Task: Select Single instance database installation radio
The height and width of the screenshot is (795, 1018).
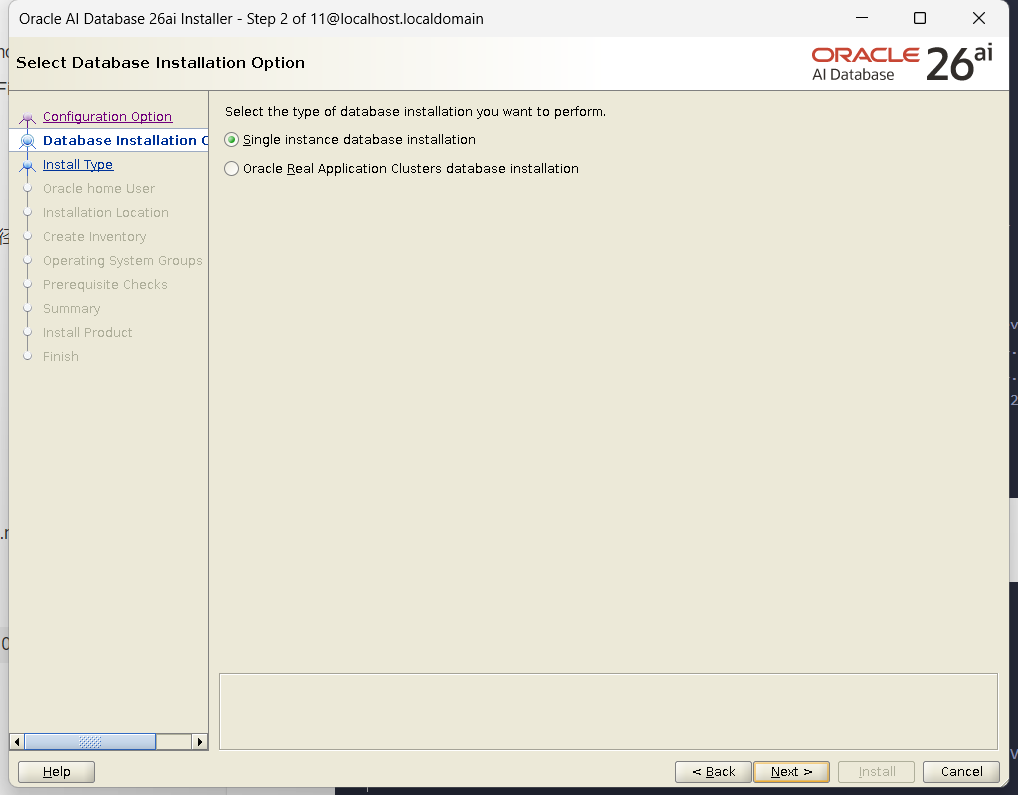Action: 231,140
